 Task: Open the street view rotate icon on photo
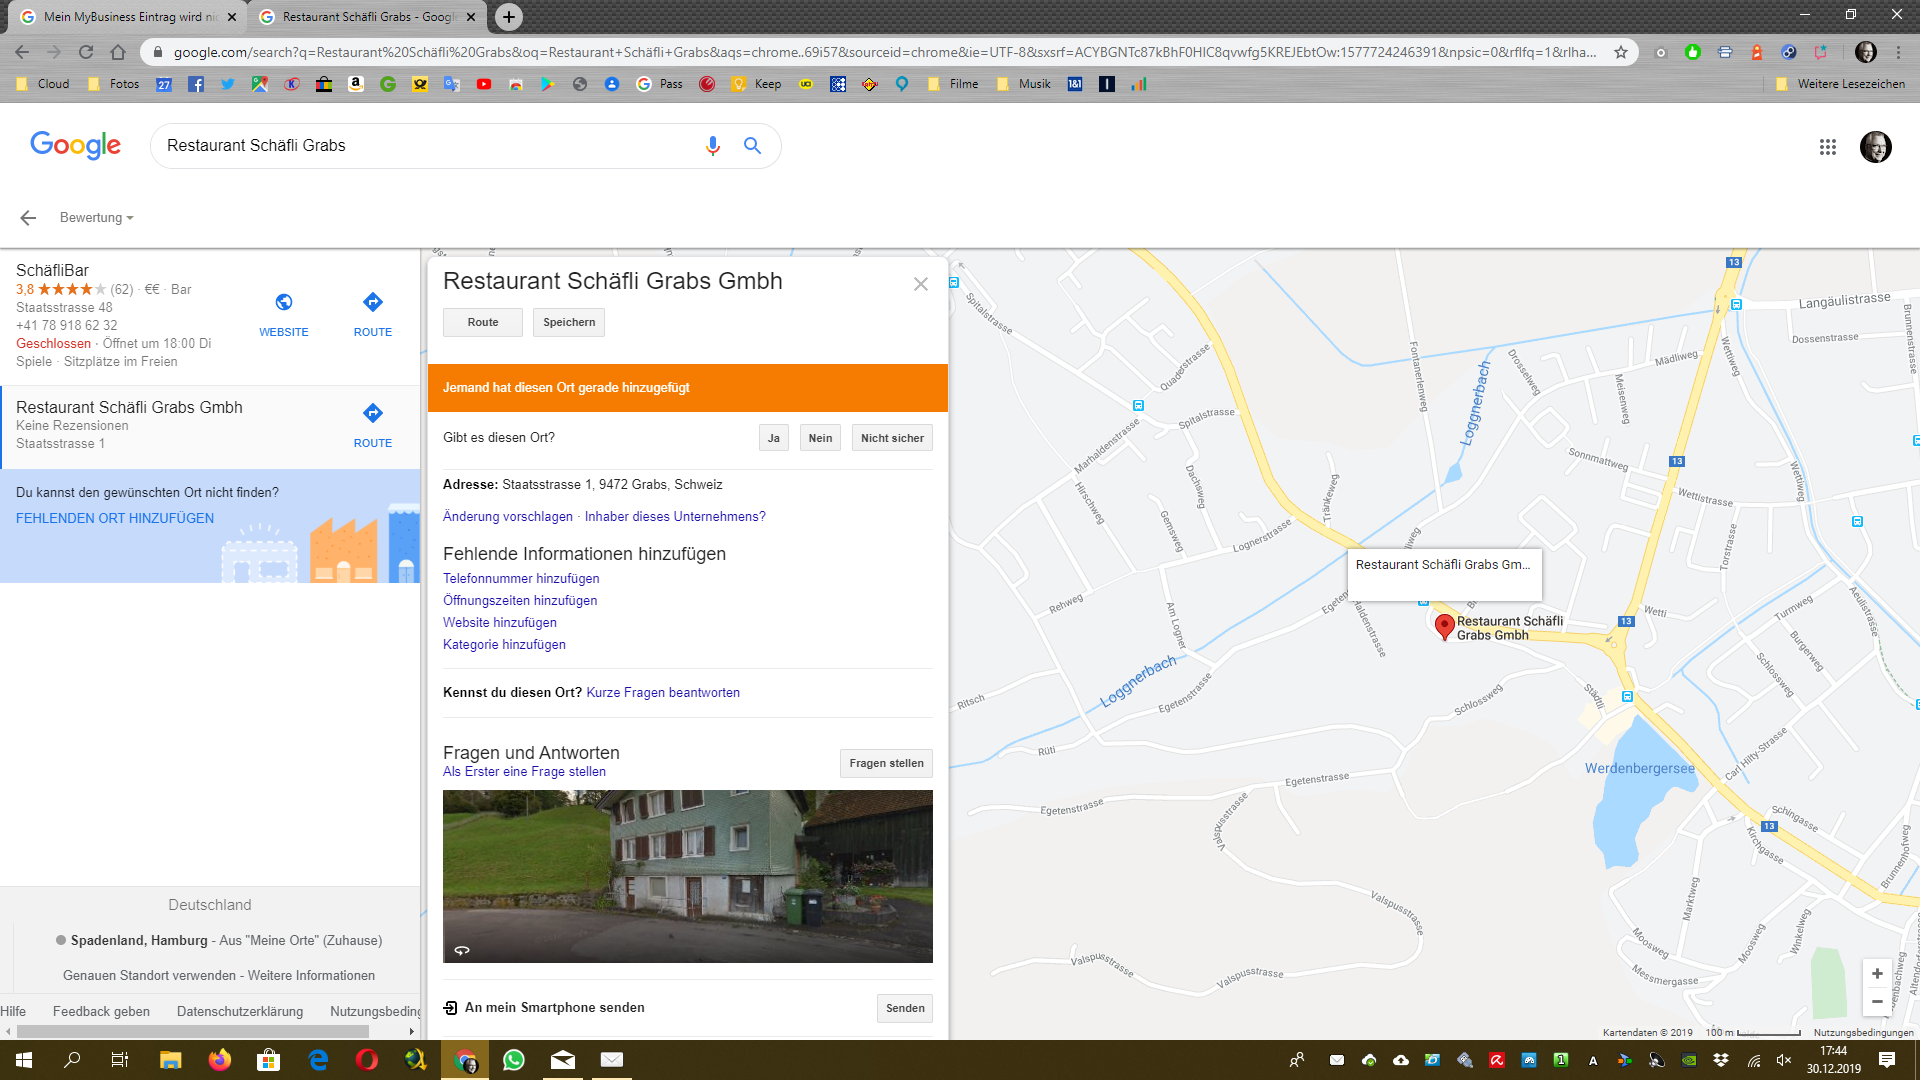[462, 950]
